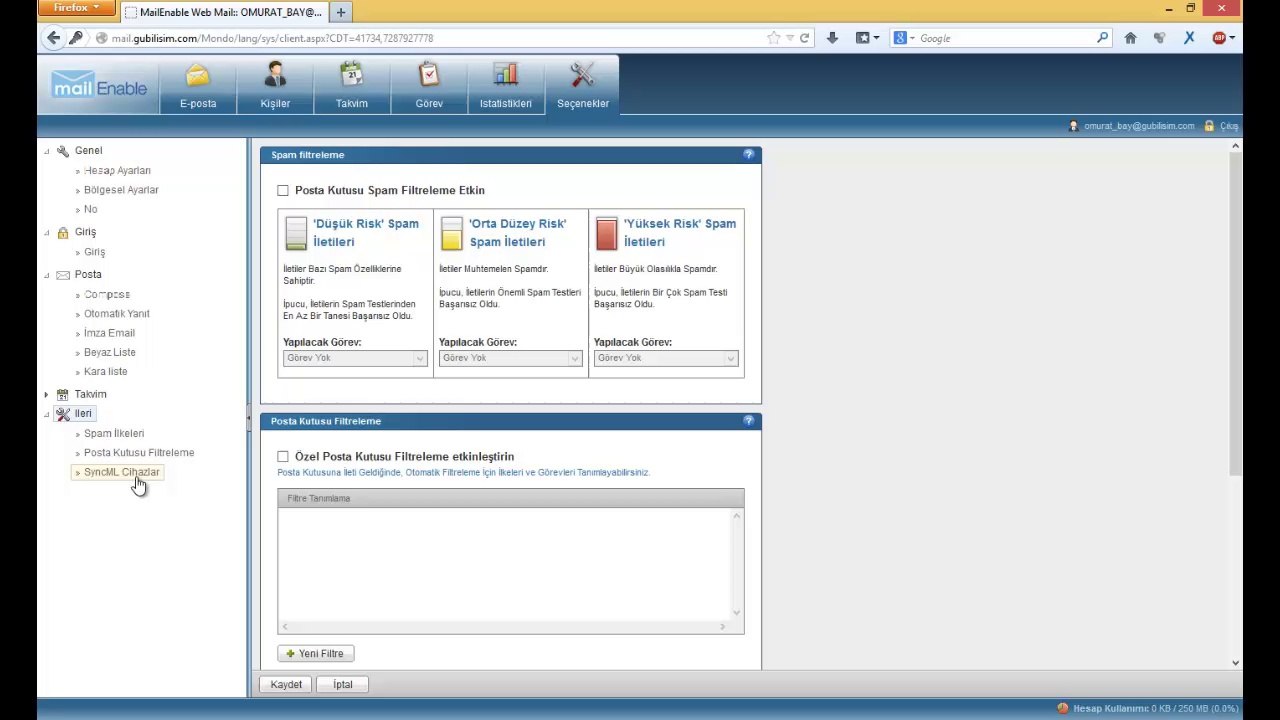Click the Google search magnifier icon
This screenshot has height=720, width=1280.
(1102, 38)
